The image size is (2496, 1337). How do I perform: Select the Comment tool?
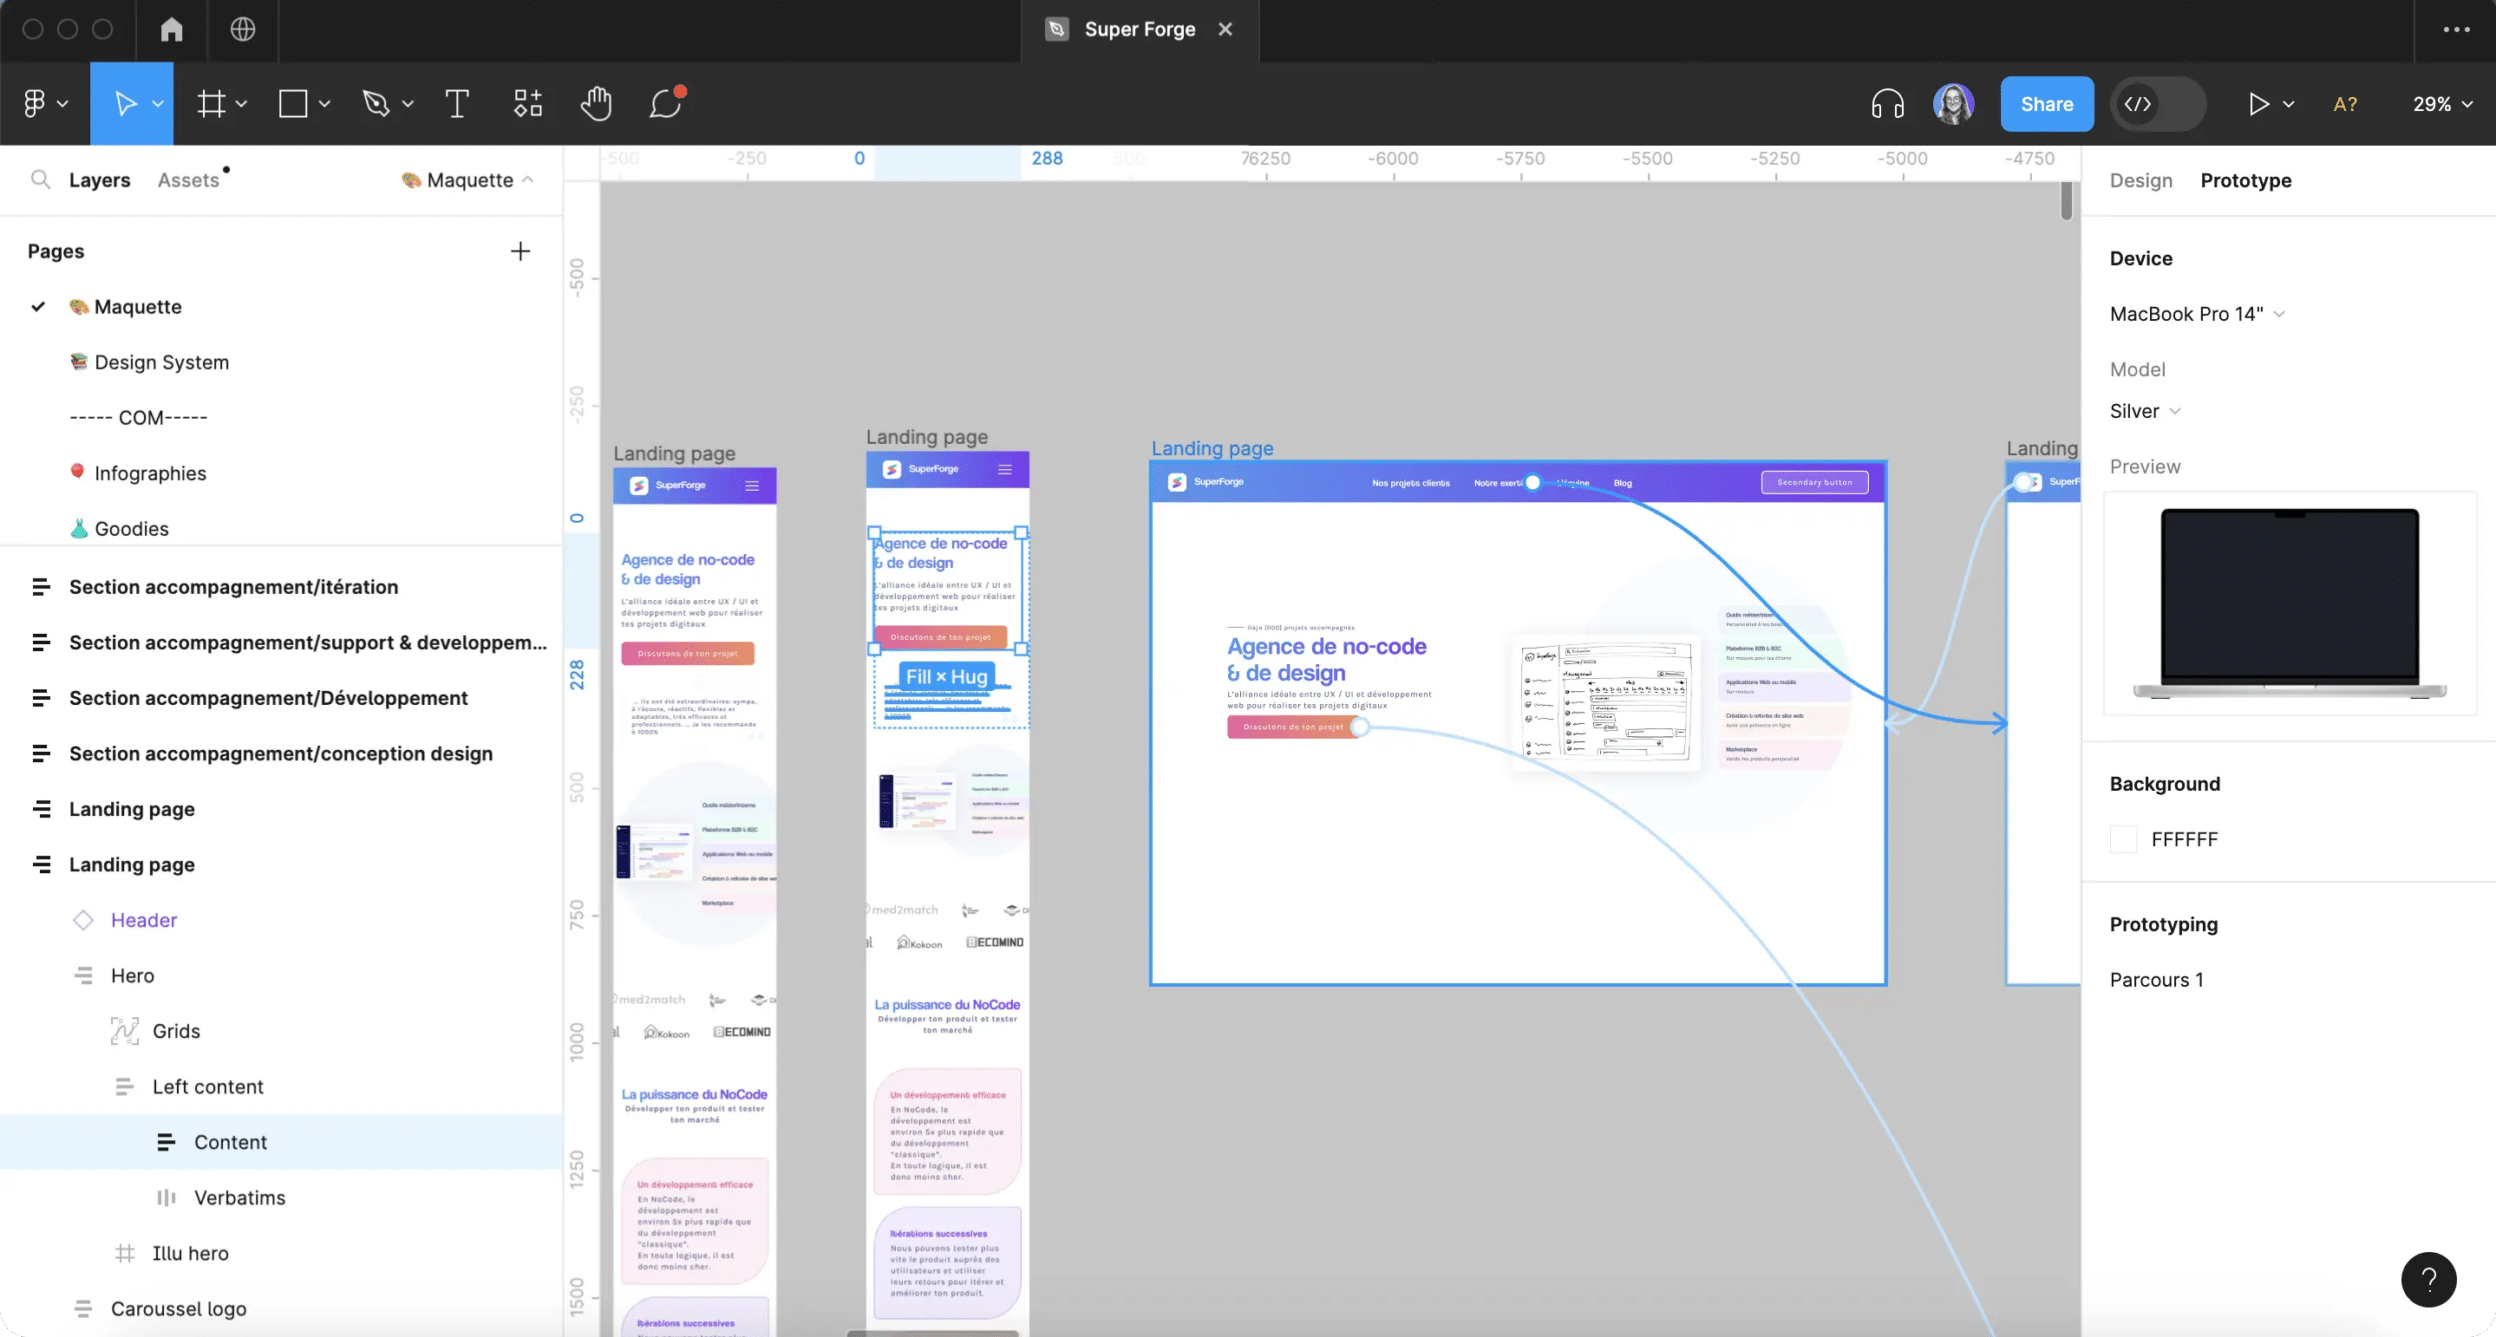click(x=665, y=103)
